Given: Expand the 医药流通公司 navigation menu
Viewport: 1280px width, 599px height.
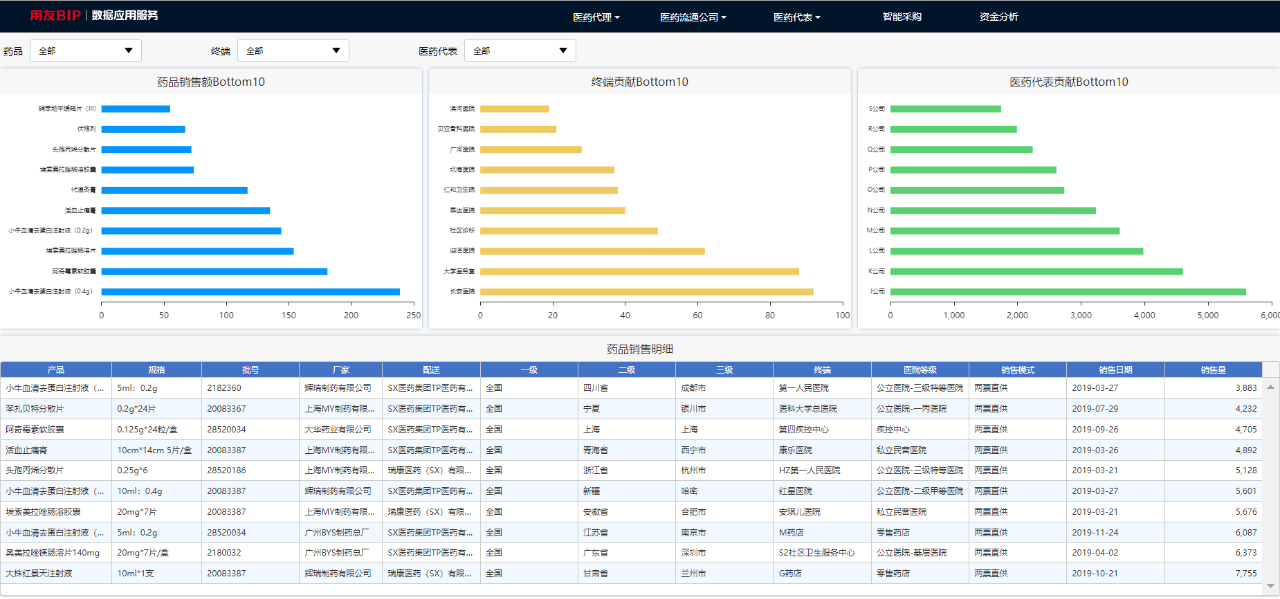Looking at the screenshot, I should pos(692,17).
